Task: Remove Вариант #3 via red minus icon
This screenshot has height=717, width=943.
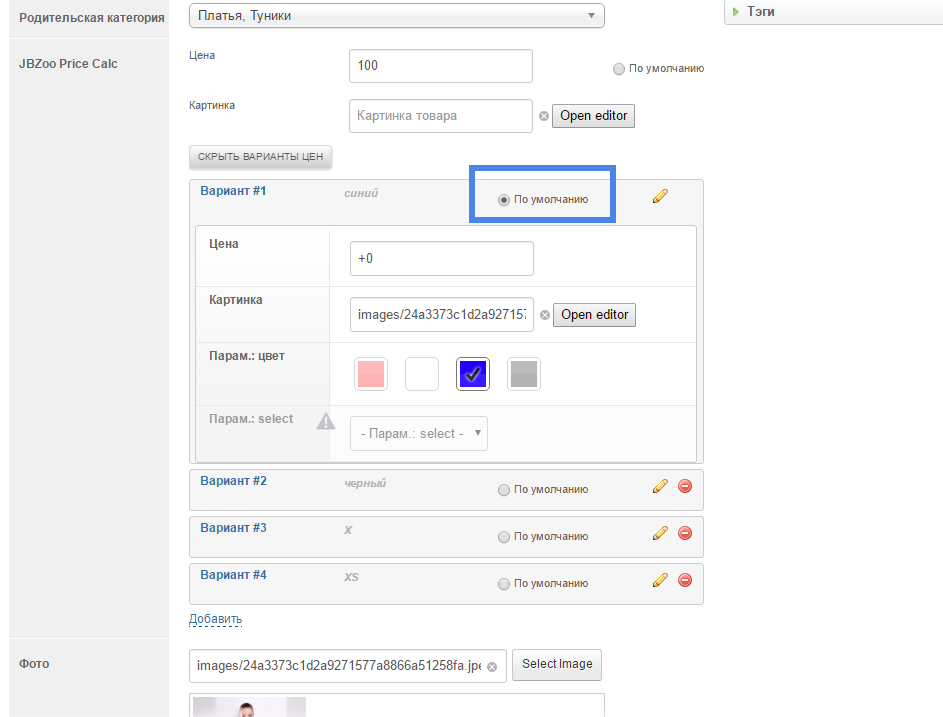Action: [x=685, y=533]
